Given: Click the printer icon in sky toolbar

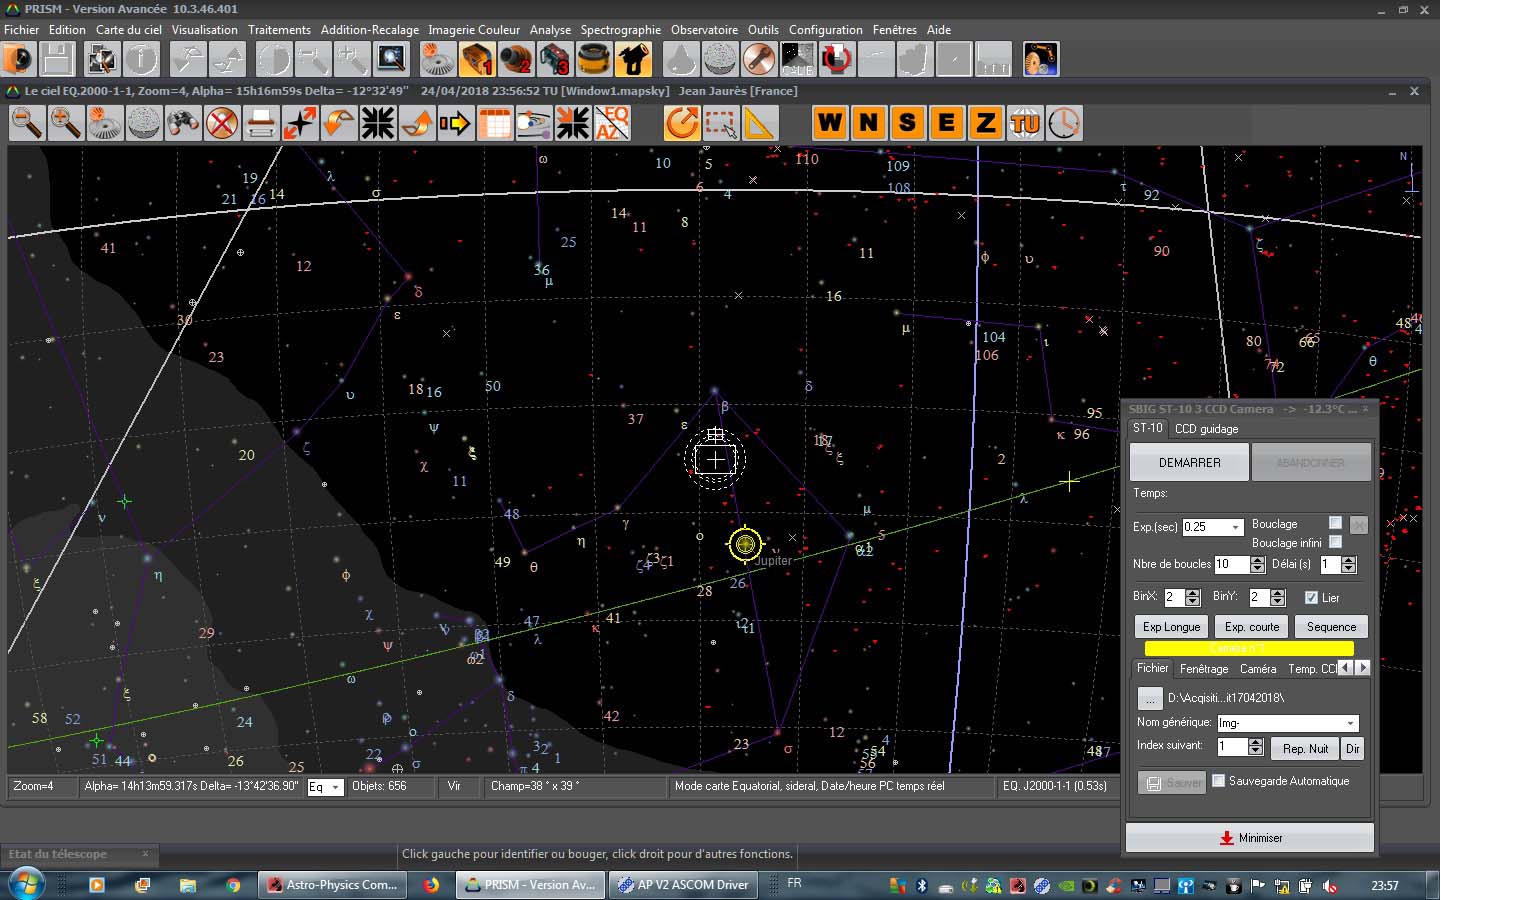Looking at the screenshot, I should click(261, 123).
